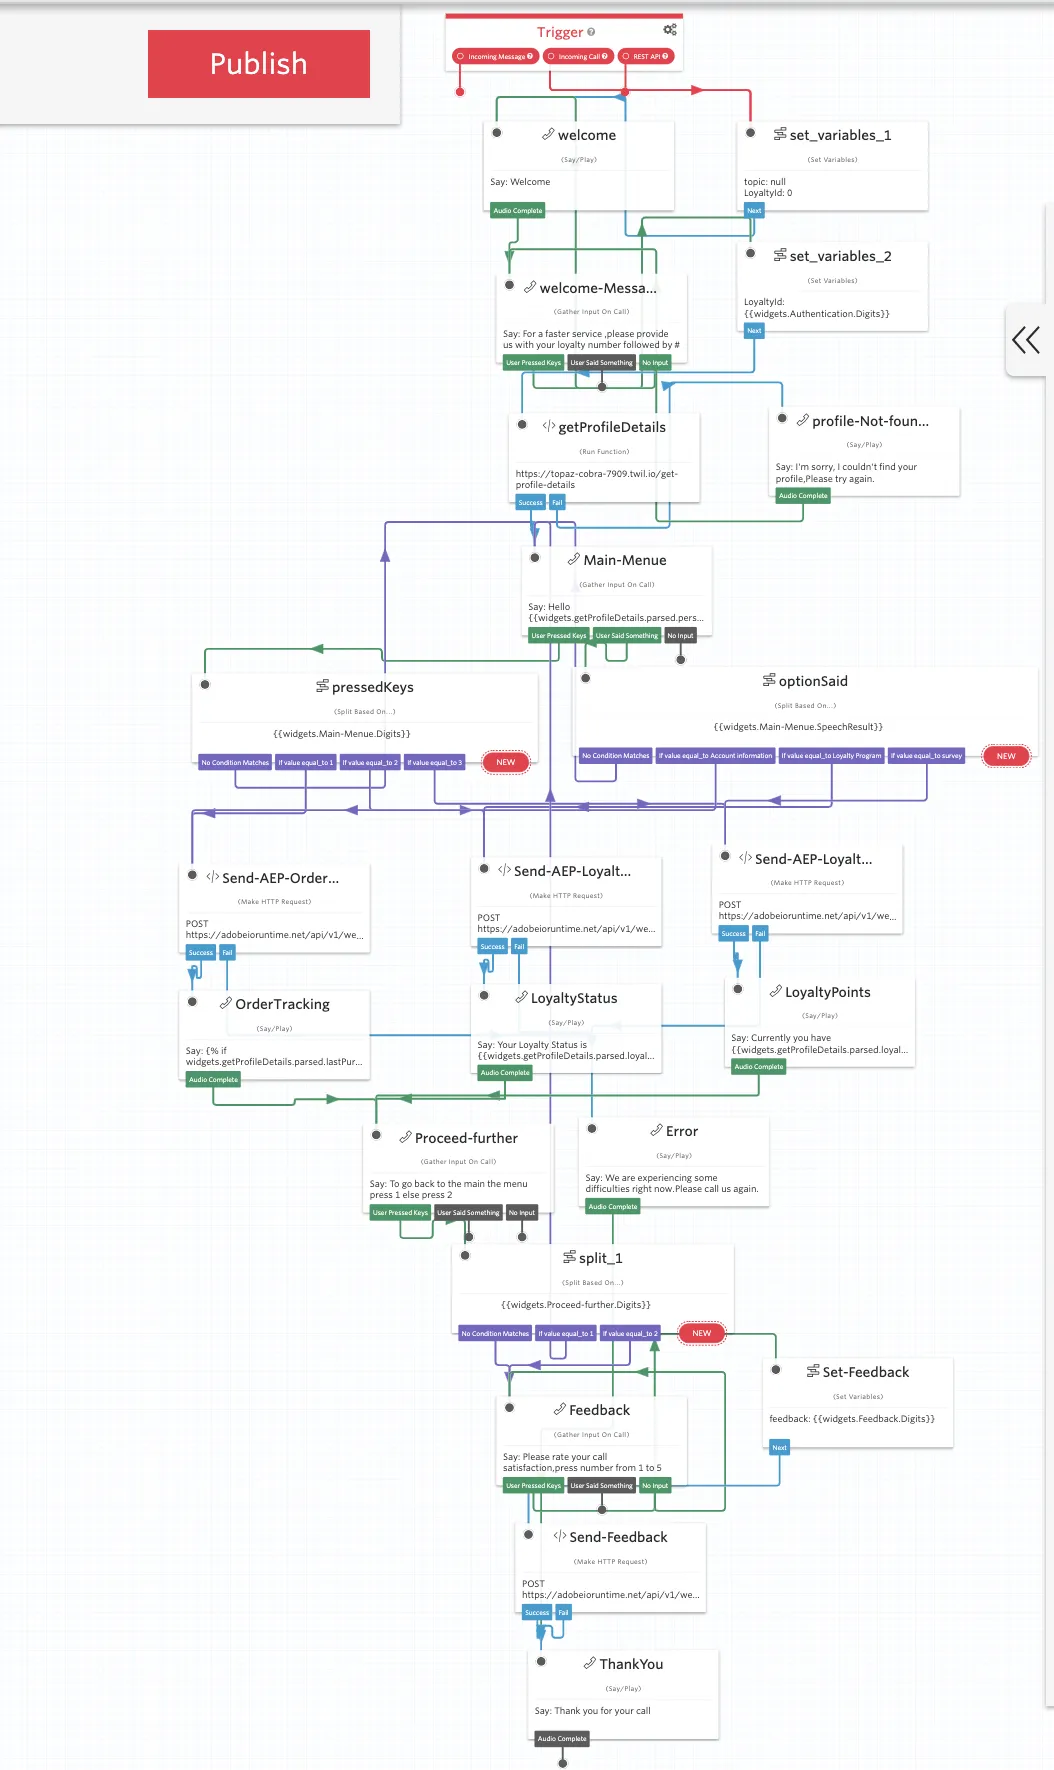
Task: Open the Trigger widget settings gear
Action: point(670,30)
